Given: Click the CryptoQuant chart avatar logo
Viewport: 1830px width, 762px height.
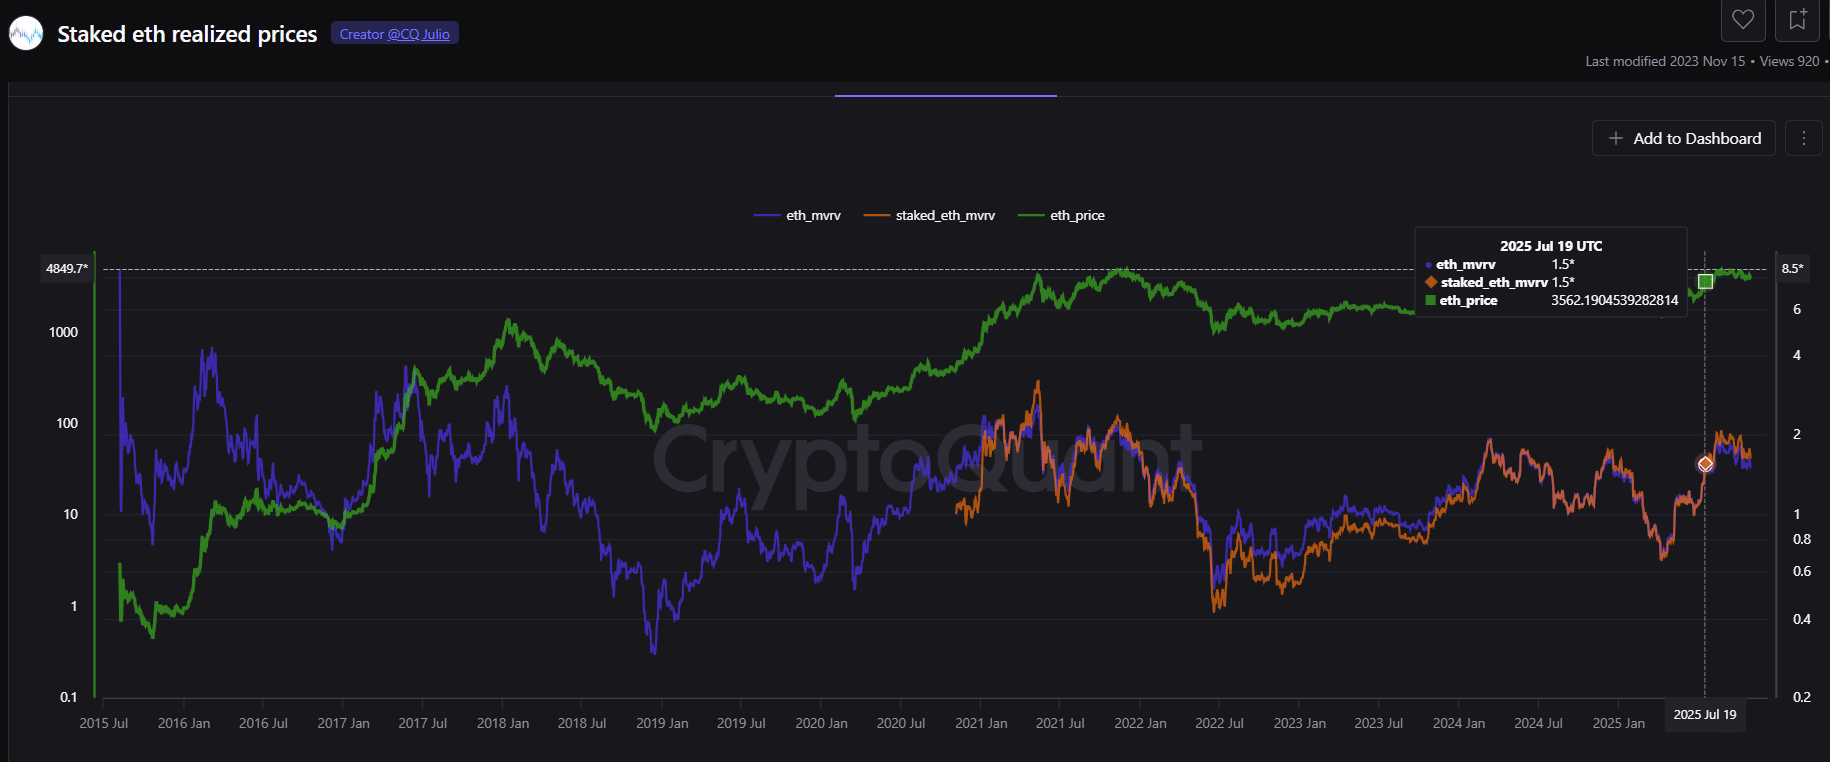Looking at the screenshot, I should click(x=25, y=32).
